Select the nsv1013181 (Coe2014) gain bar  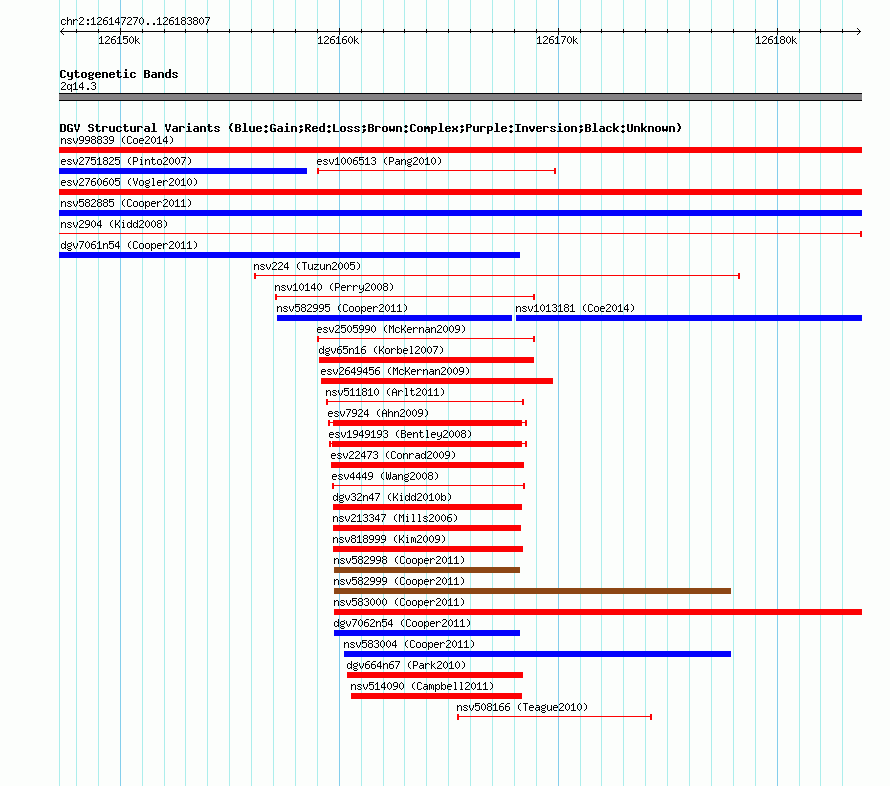(x=689, y=318)
